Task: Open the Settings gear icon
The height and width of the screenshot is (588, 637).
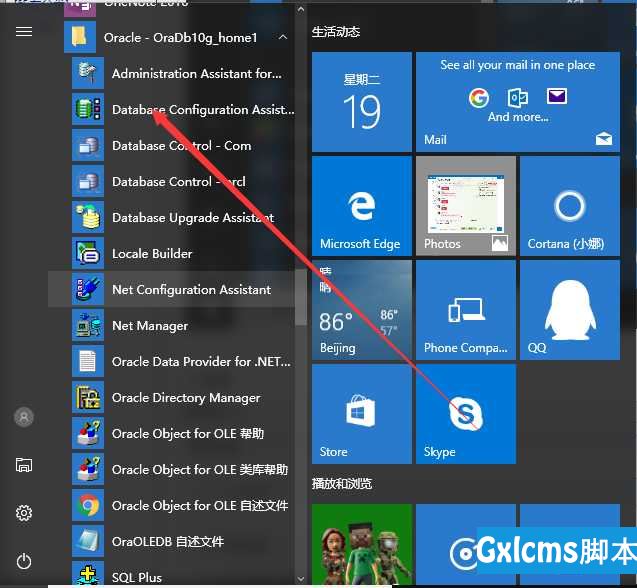Action: click(x=24, y=513)
